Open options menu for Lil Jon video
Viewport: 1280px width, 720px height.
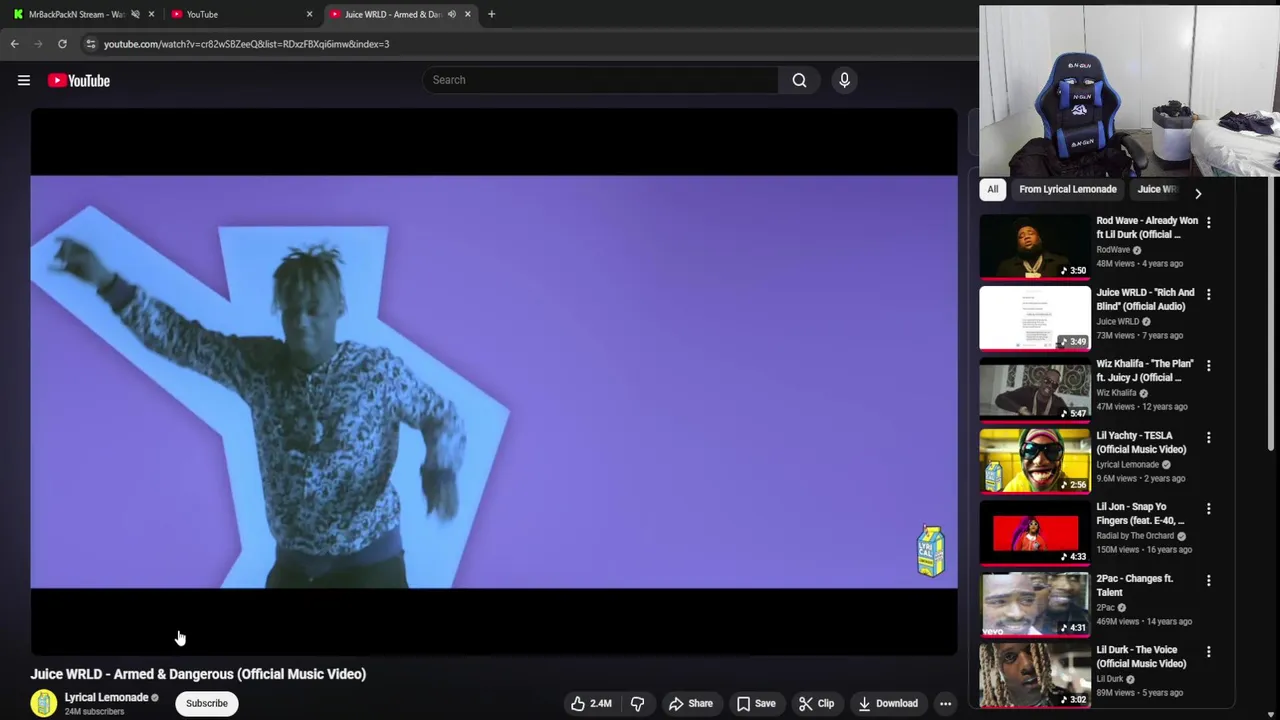[x=1208, y=508]
